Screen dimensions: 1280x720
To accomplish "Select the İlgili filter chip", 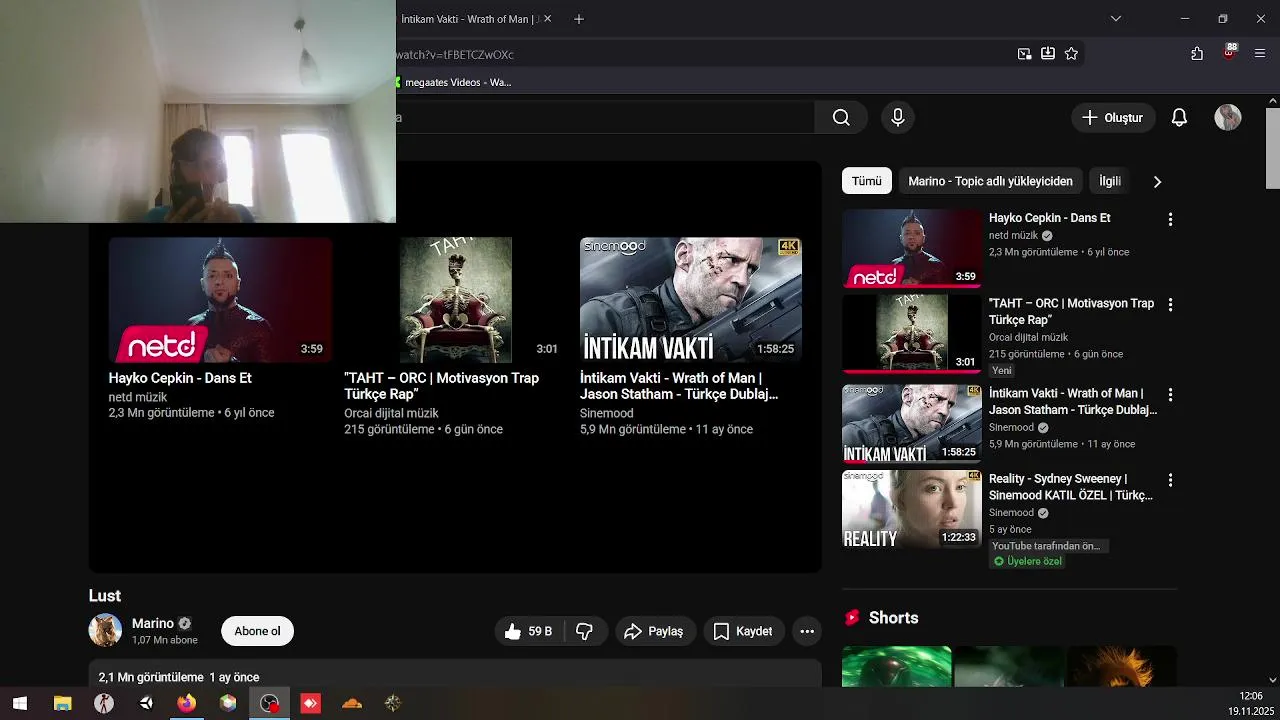I will (1110, 181).
